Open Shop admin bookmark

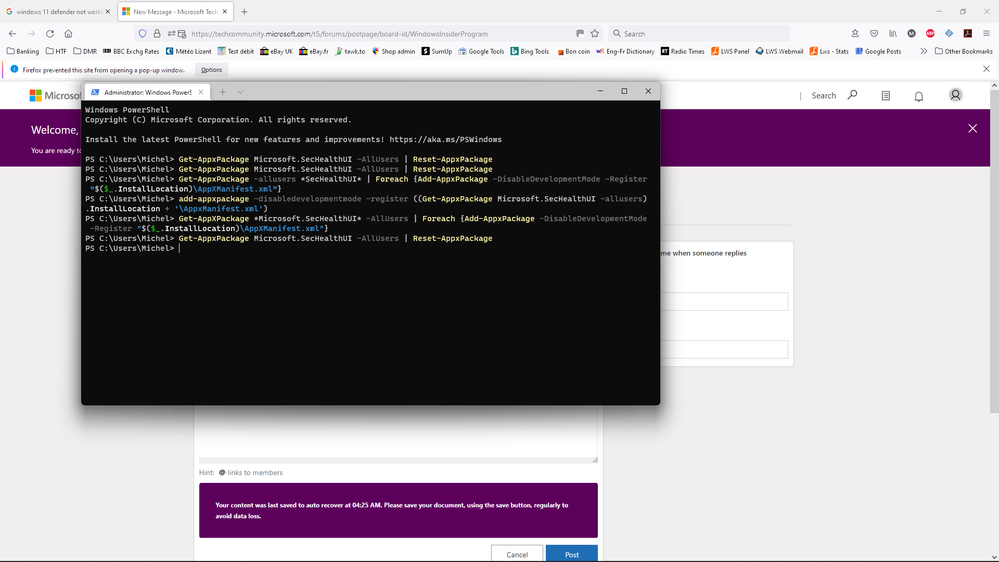(392, 51)
